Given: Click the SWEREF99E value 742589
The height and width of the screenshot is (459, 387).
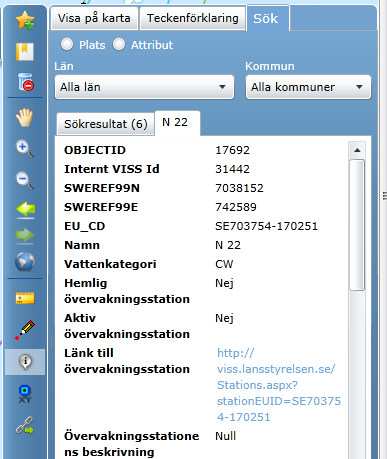Looking at the screenshot, I should 236,207.
